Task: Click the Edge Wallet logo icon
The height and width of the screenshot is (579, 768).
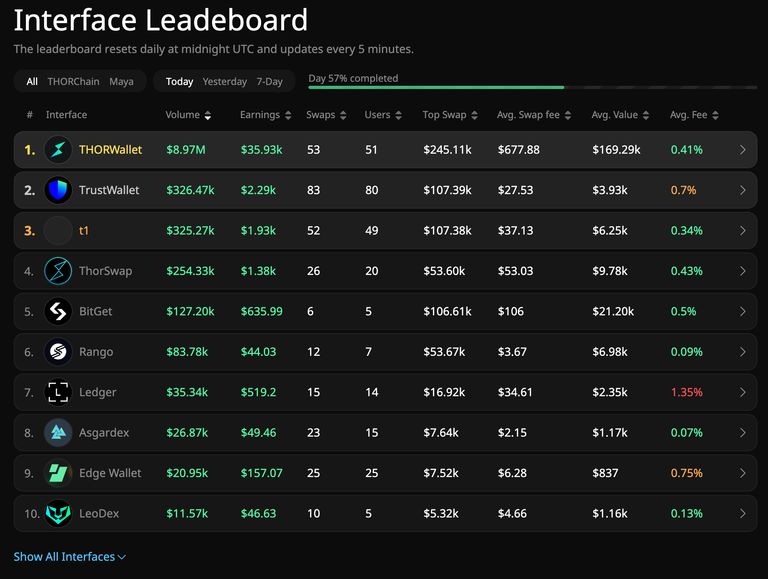Action: pos(58,473)
